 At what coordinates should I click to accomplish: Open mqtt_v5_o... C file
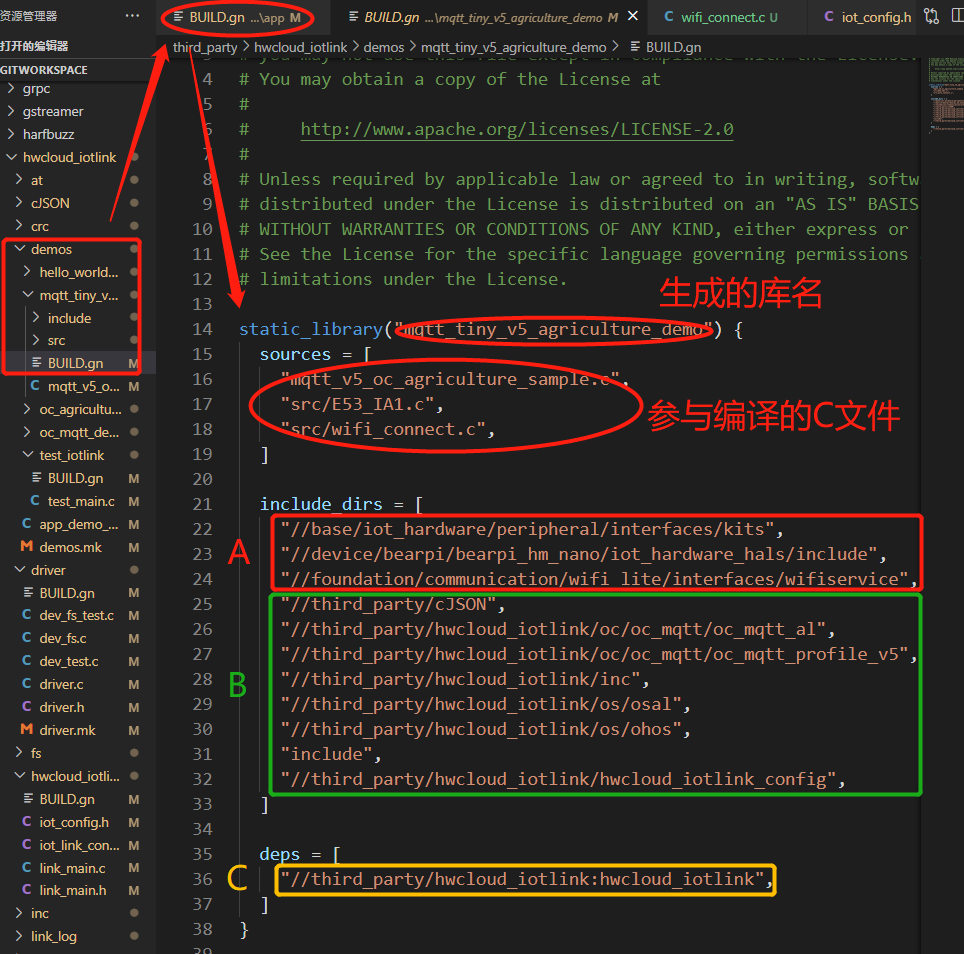pos(77,386)
